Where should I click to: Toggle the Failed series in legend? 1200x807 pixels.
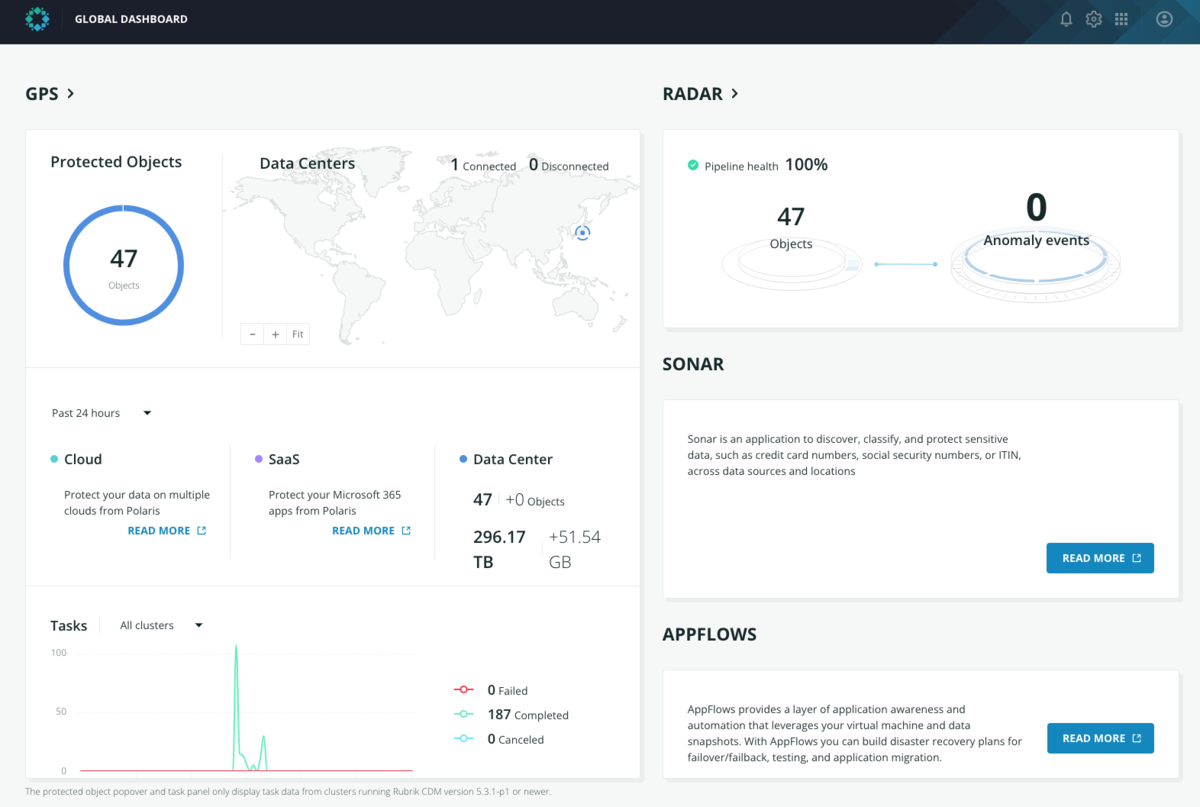point(490,690)
